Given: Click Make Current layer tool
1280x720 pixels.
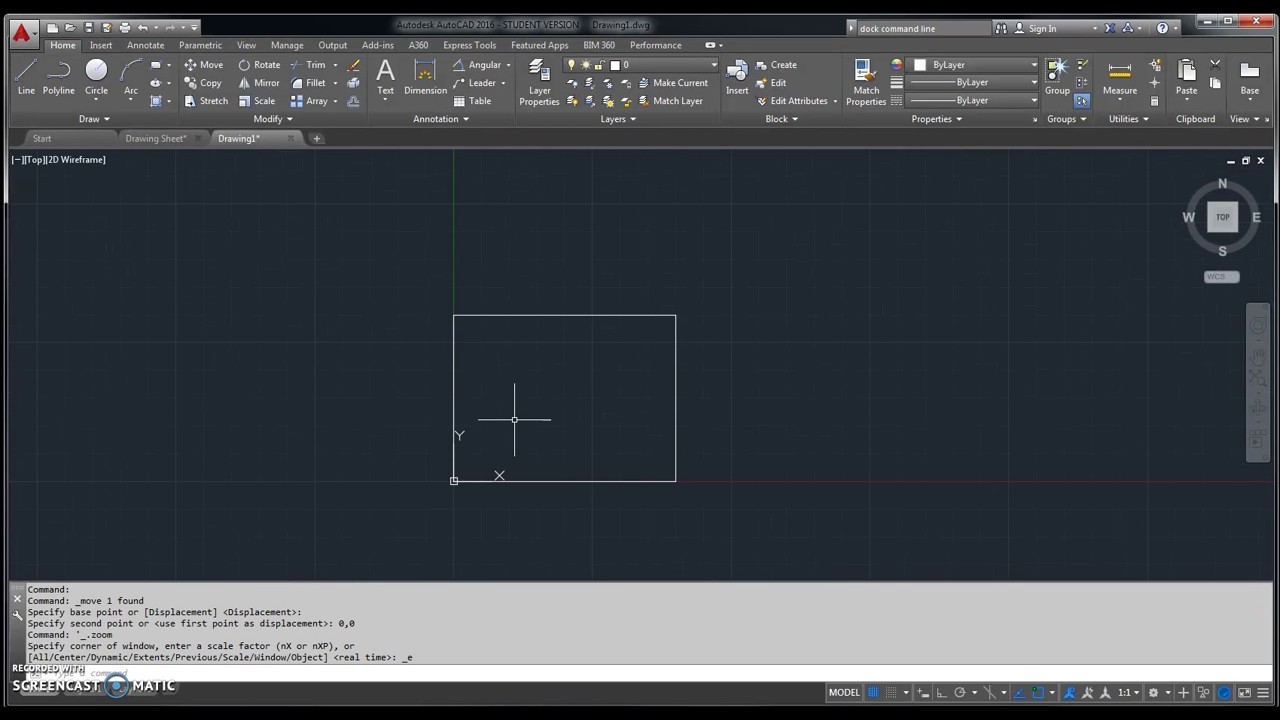Looking at the screenshot, I should point(672,83).
